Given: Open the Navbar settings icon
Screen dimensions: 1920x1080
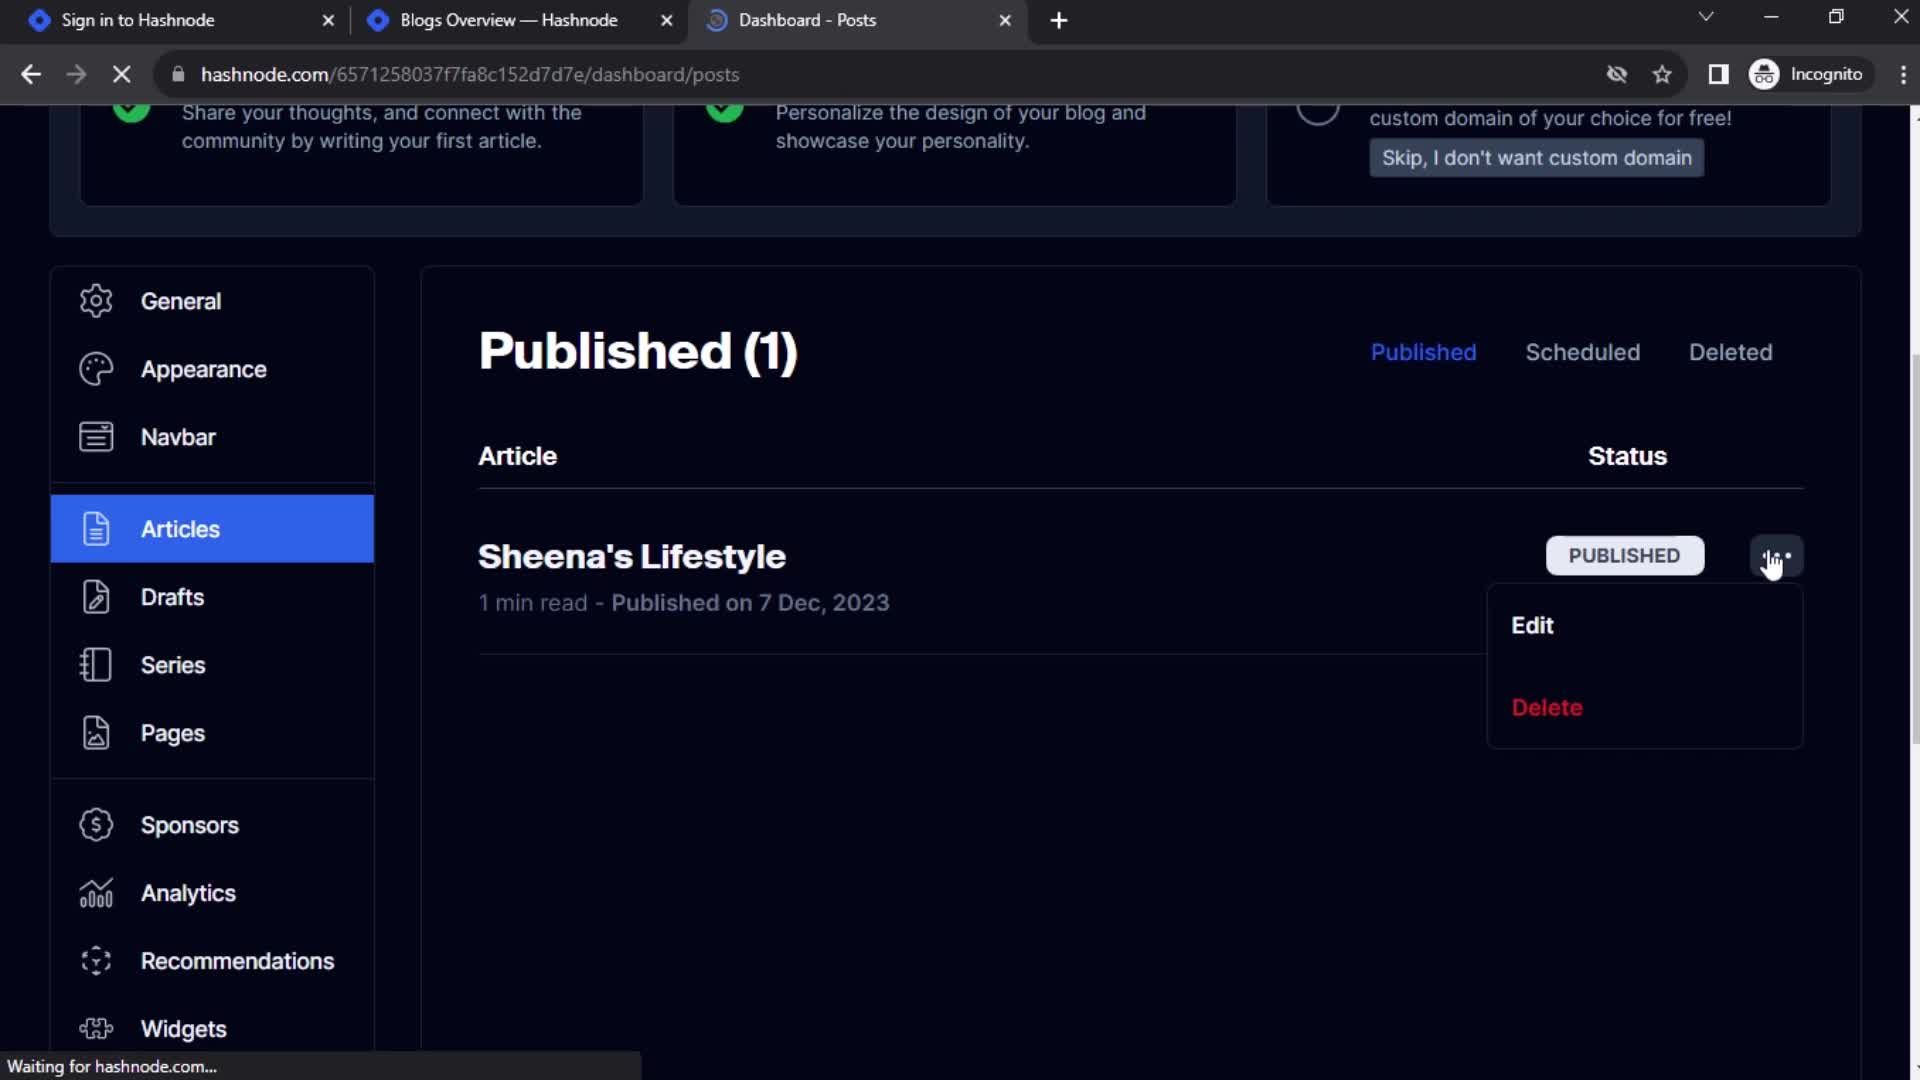Looking at the screenshot, I should tap(96, 436).
